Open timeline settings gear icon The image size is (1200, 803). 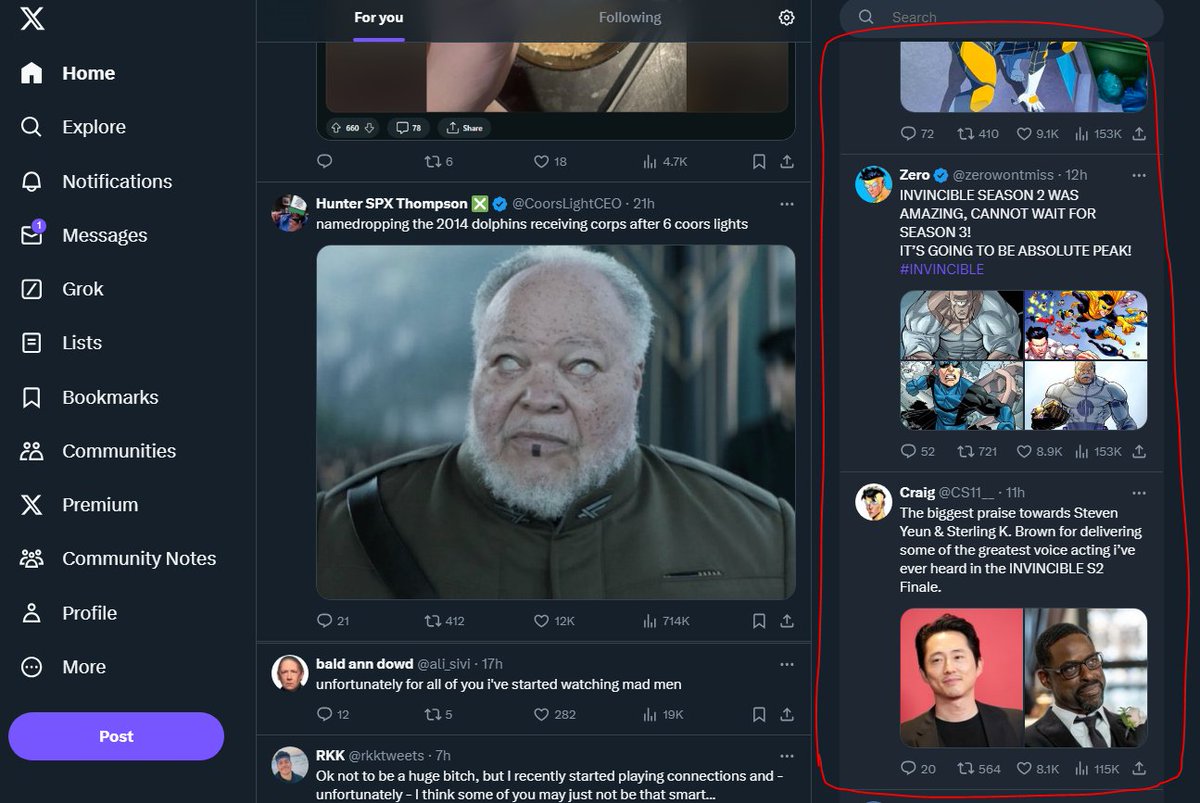click(x=787, y=18)
